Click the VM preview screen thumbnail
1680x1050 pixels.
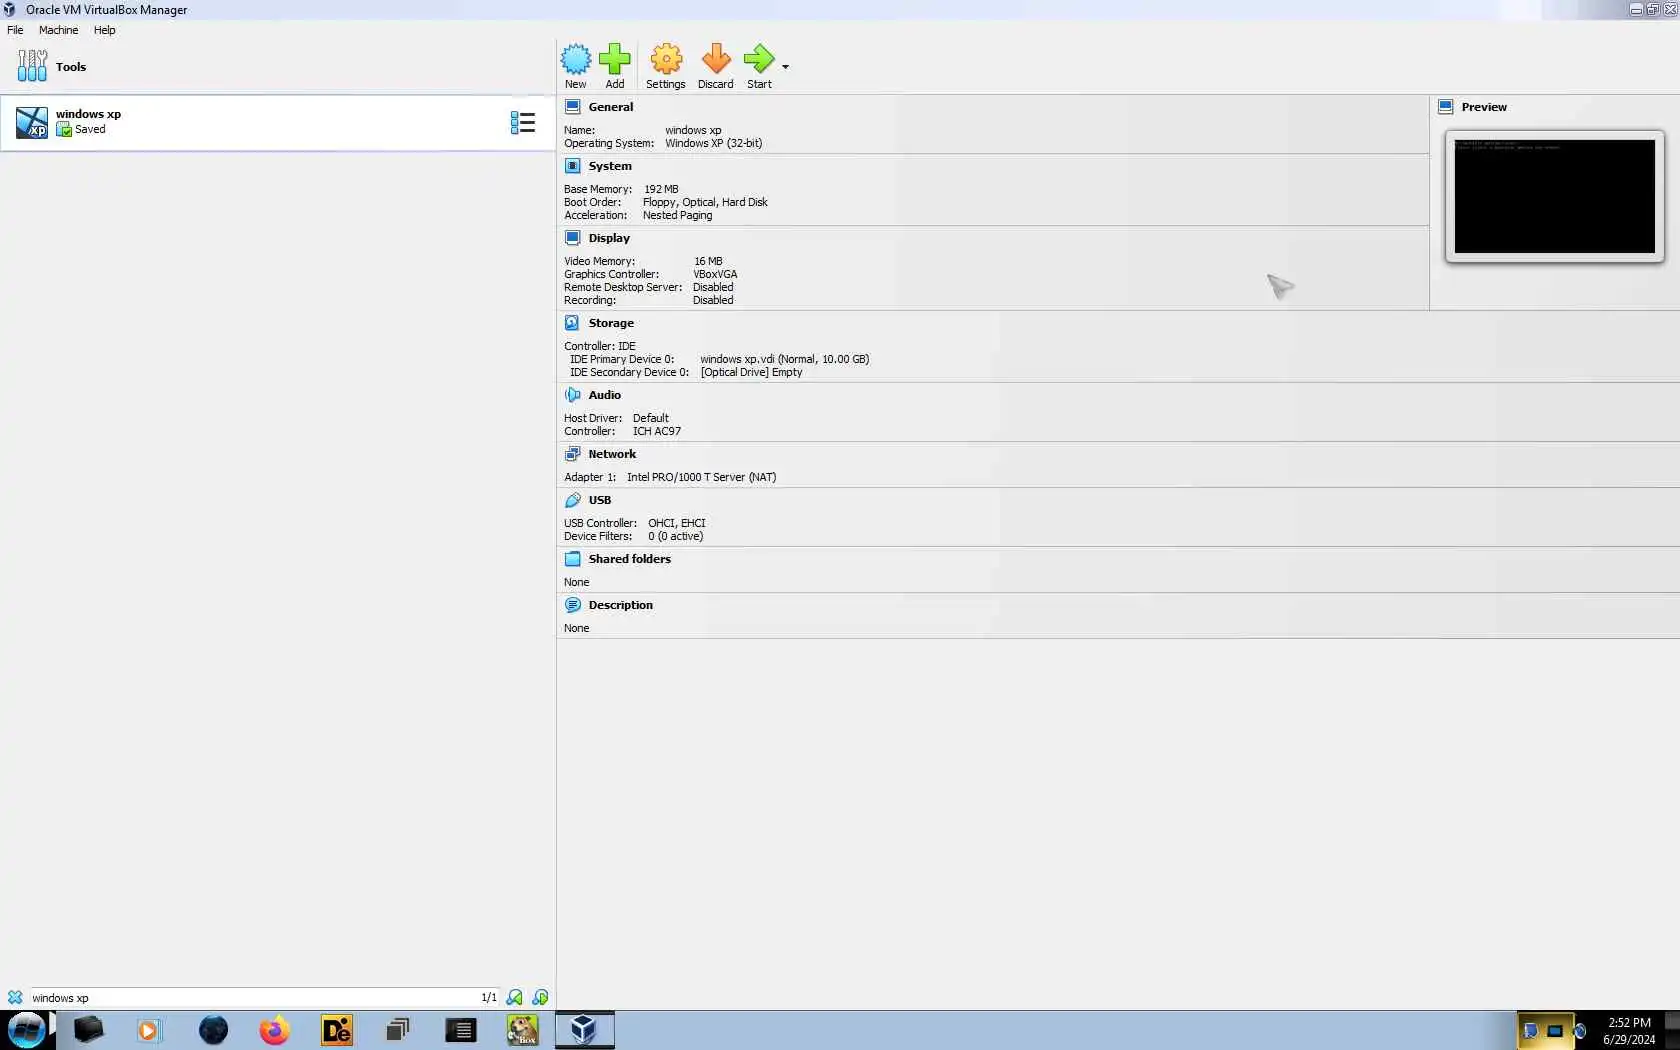coord(1555,196)
